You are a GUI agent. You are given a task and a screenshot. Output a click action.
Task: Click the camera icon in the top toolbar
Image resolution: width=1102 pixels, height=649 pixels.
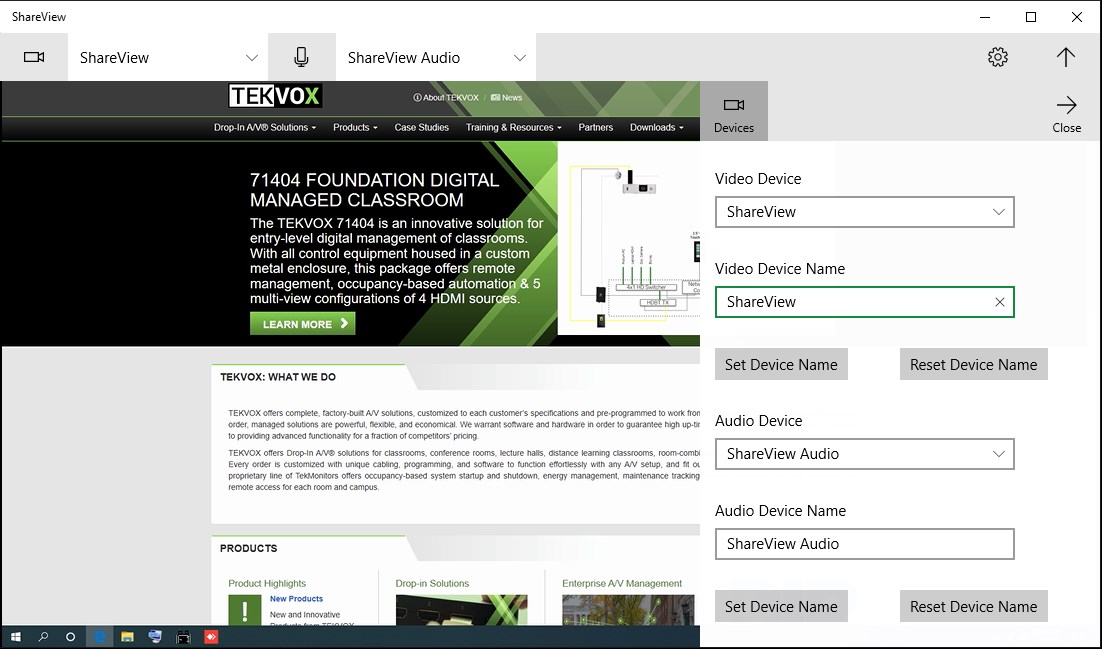pos(34,57)
